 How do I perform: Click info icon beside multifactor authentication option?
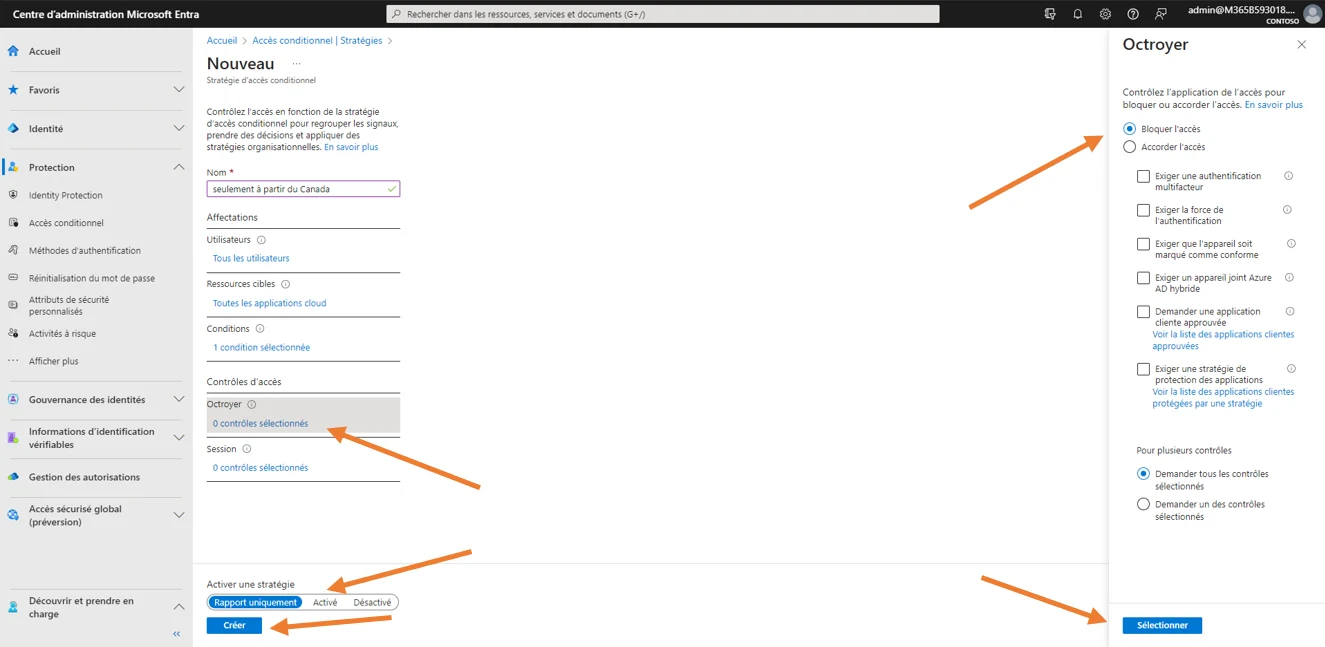pos(1288,176)
